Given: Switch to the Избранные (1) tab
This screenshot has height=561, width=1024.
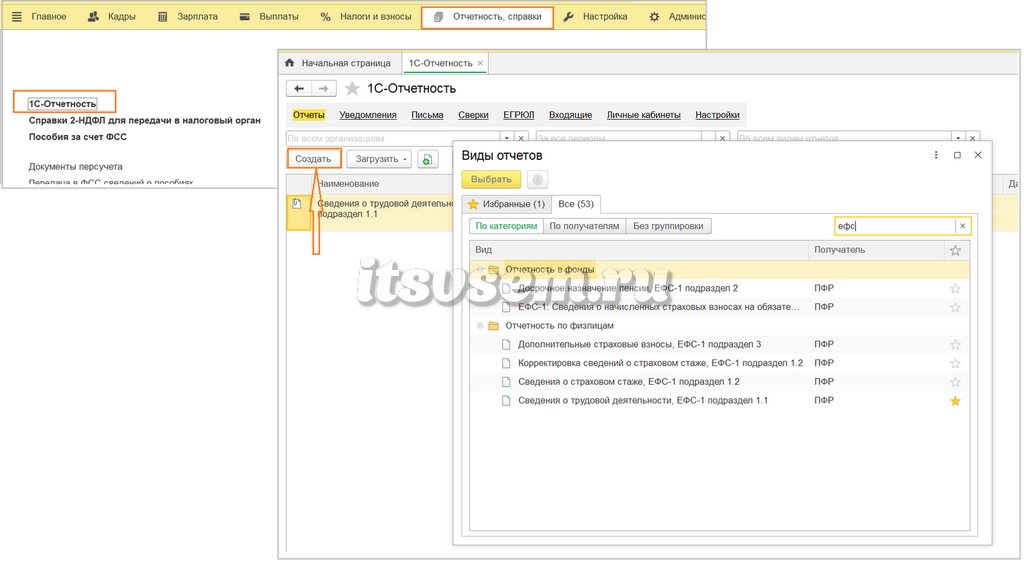Looking at the screenshot, I should 507,204.
